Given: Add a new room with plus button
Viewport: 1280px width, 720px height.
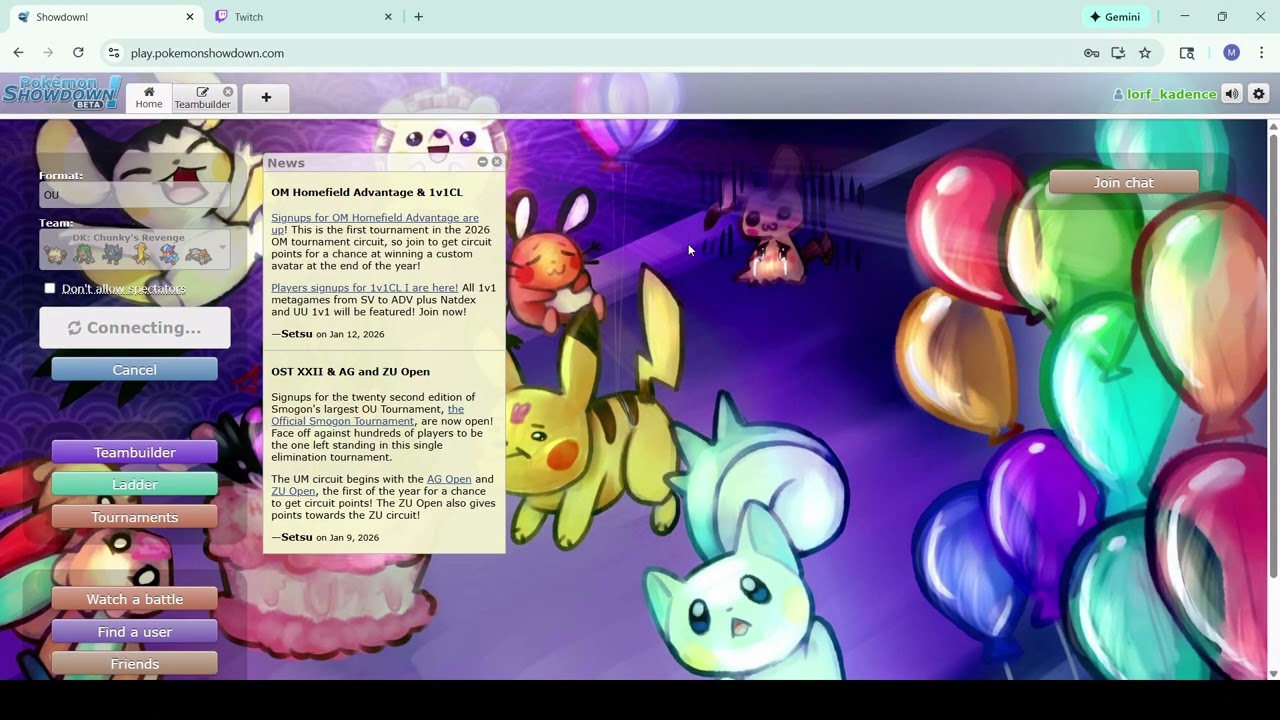Looking at the screenshot, I should click(x=266, y=98).
